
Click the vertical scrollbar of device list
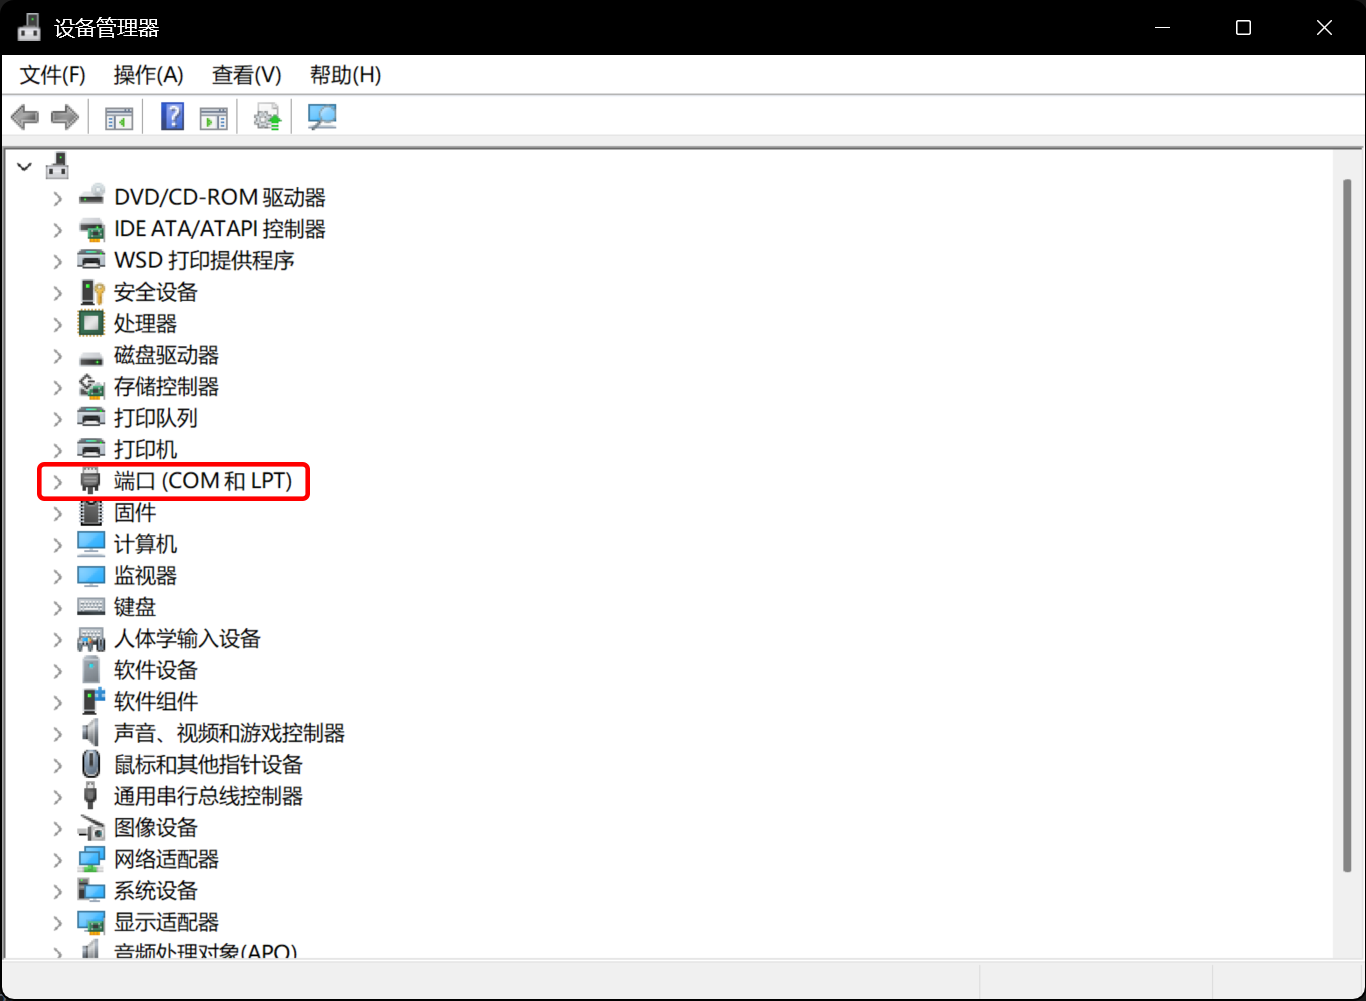(1347, 520)
